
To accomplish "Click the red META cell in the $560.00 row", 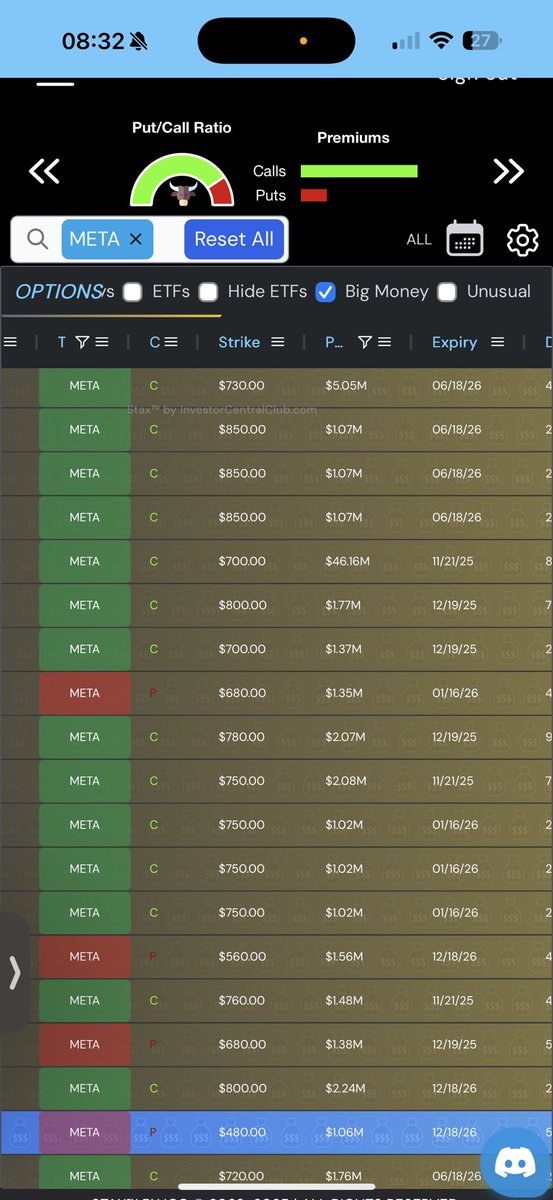I will (x=84, y=957).
